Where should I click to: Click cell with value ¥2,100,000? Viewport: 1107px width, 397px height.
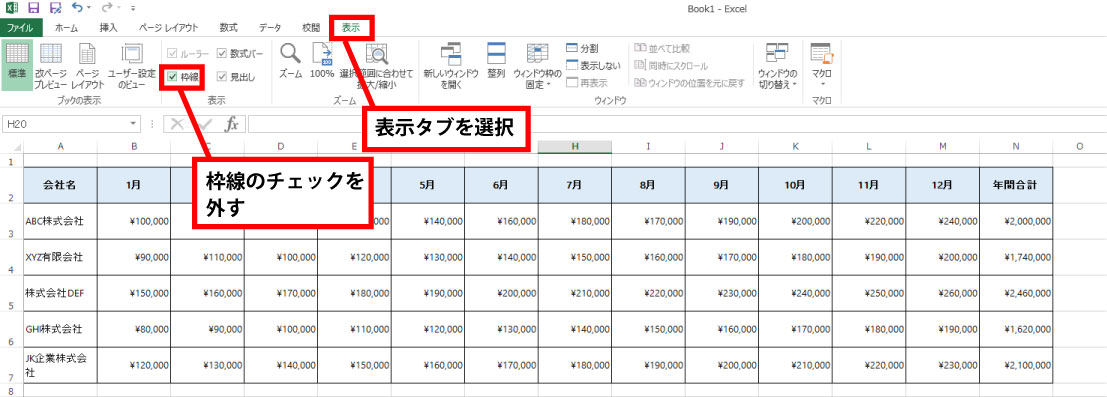point(1016,365)
